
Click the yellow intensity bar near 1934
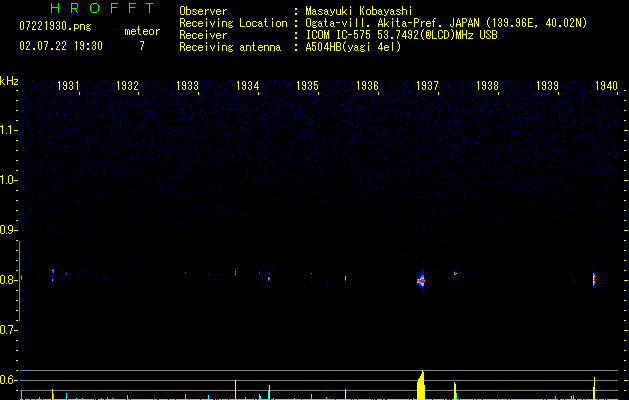pyautogui.click(x=235, y=390)
